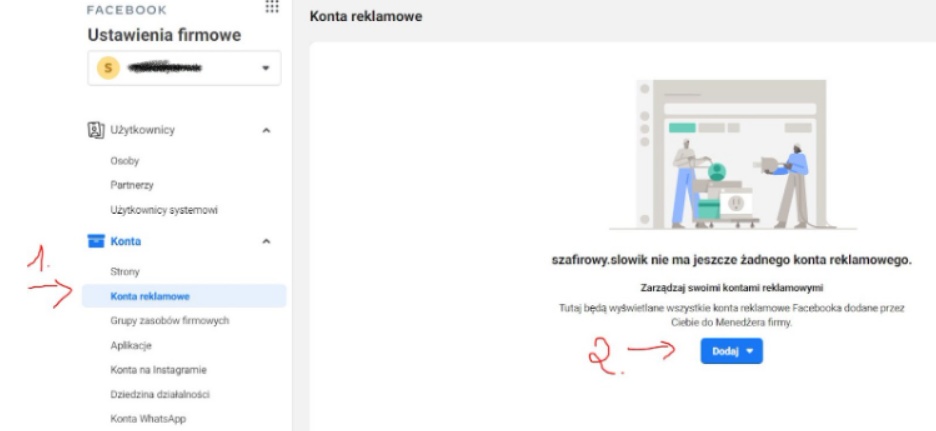Screen dimensions: 936x431
Task: Click the empty-state illustration image
Action: (732, 155)
